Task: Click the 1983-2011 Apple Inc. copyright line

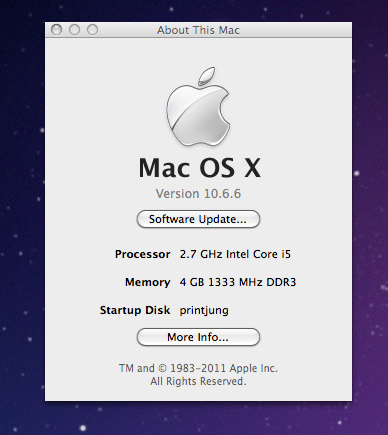Action: tap(198, 368)
